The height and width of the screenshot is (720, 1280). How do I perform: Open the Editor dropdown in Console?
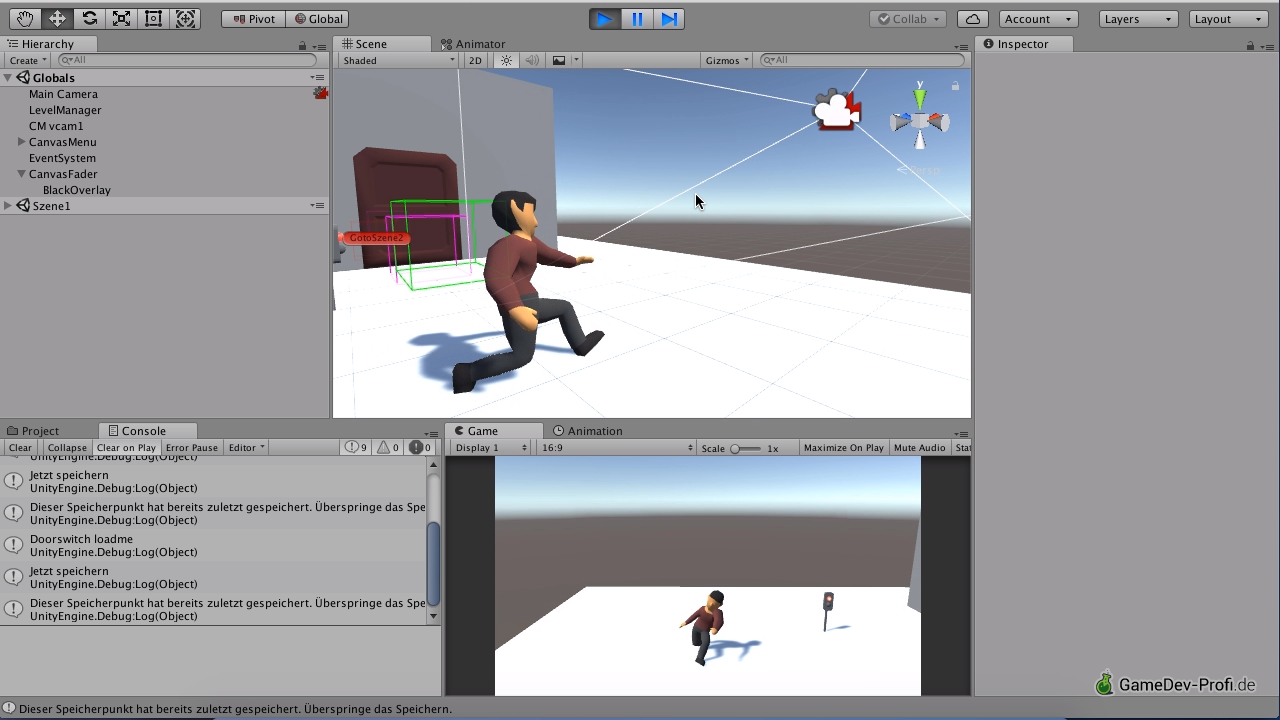tap(246, 448)
